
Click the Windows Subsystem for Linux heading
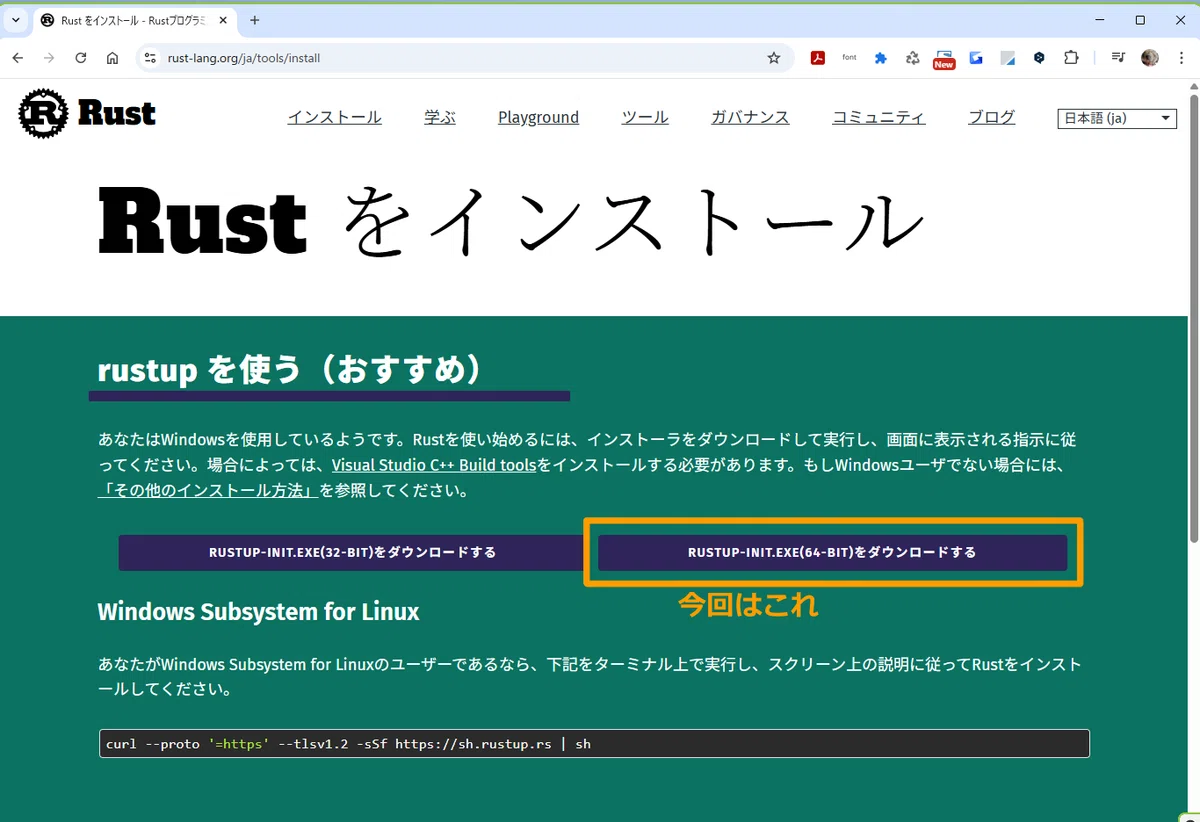pyautogui.click(x=258, y=611)
